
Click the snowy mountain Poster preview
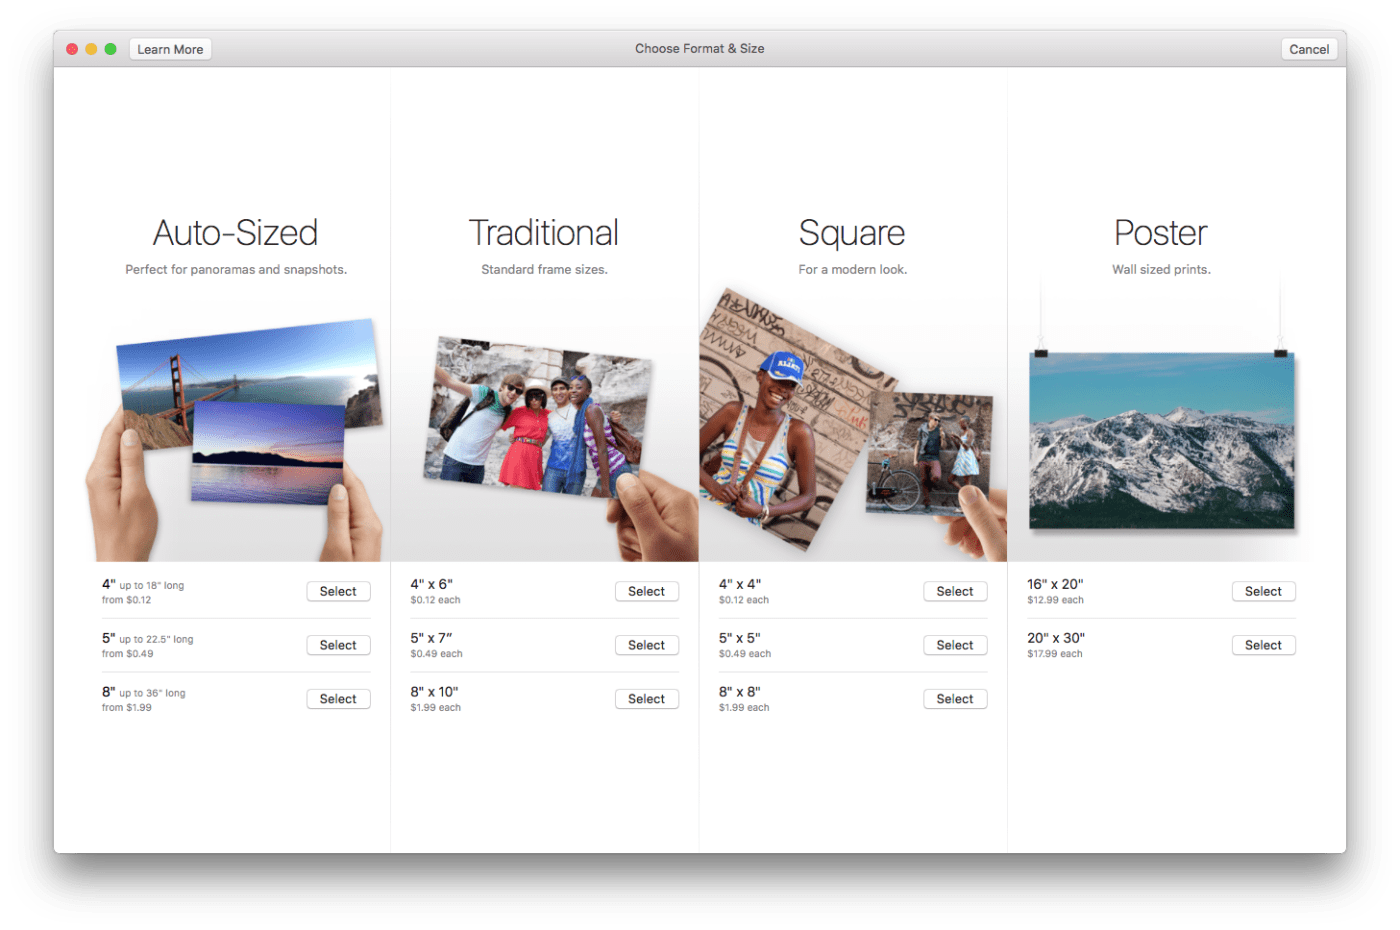point(1161,440)
